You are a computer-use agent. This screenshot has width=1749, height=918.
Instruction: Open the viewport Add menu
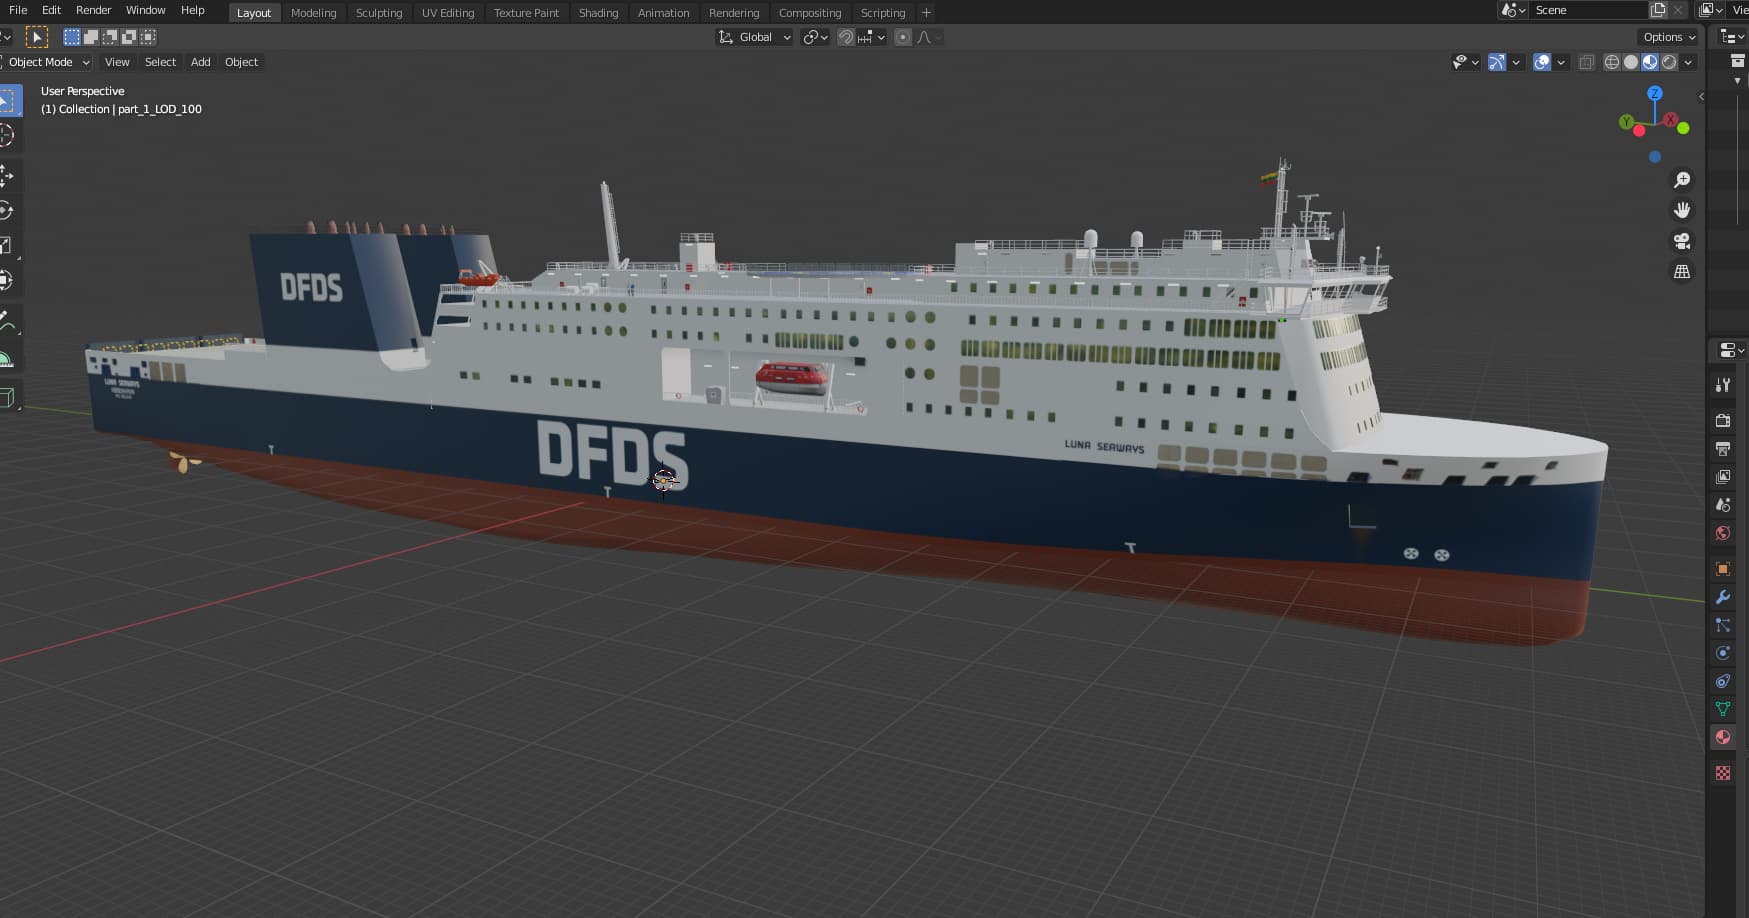coord(200,62)
